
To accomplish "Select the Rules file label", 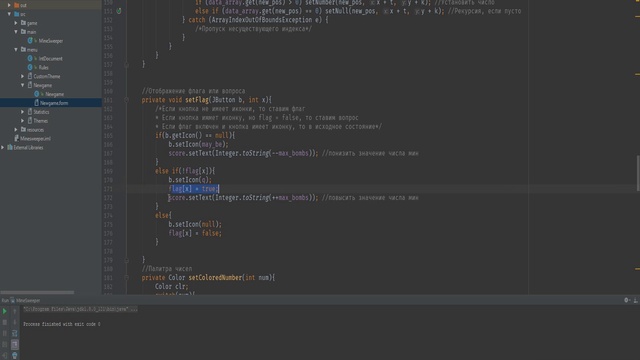I will 44,67.
